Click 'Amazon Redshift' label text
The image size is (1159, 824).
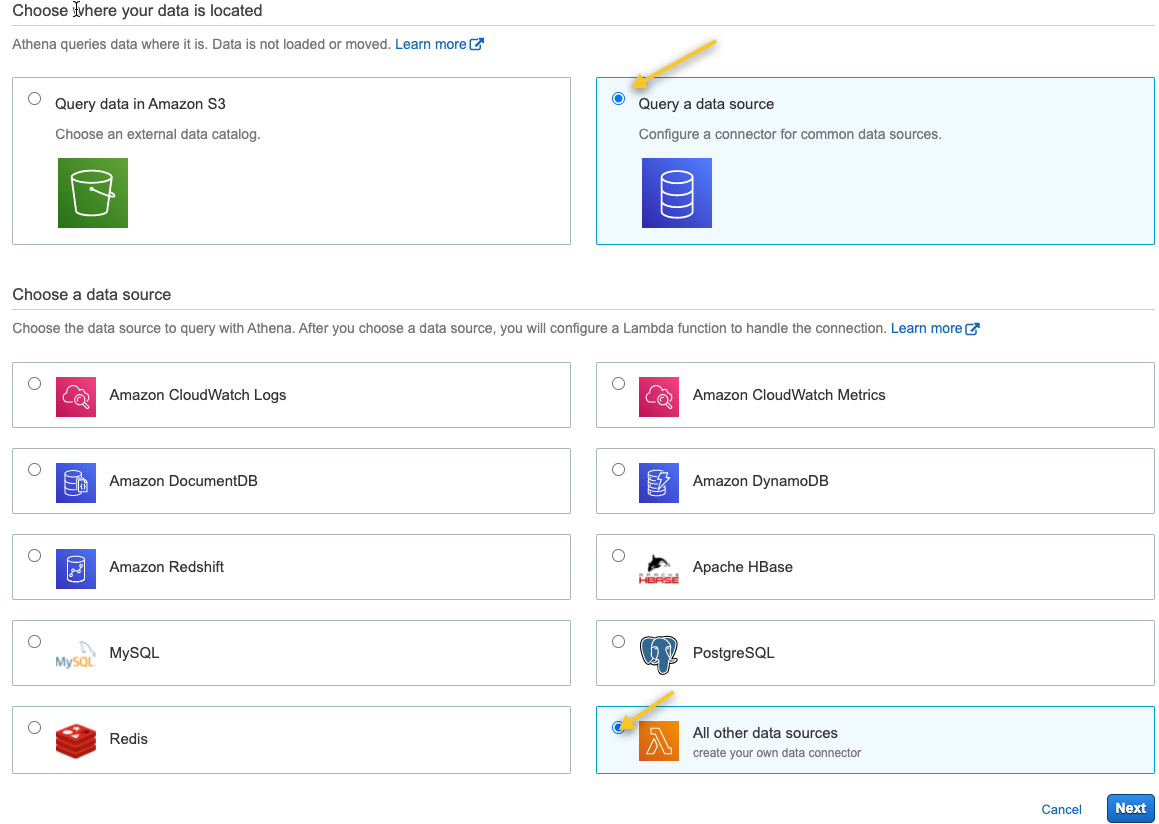click(x=166, y=567)
